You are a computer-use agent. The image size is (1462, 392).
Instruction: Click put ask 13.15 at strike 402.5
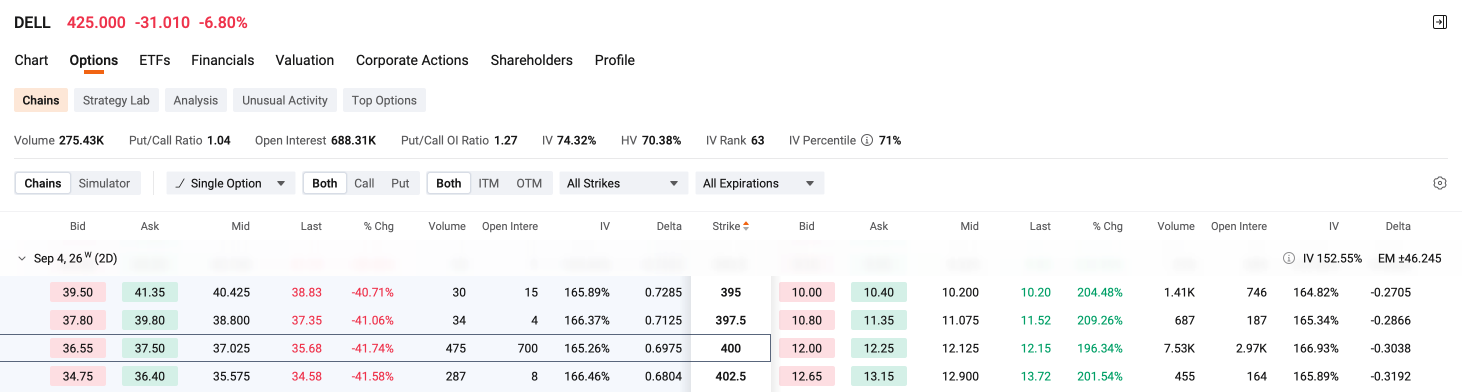pyautogui.click(x=879, y=376)
